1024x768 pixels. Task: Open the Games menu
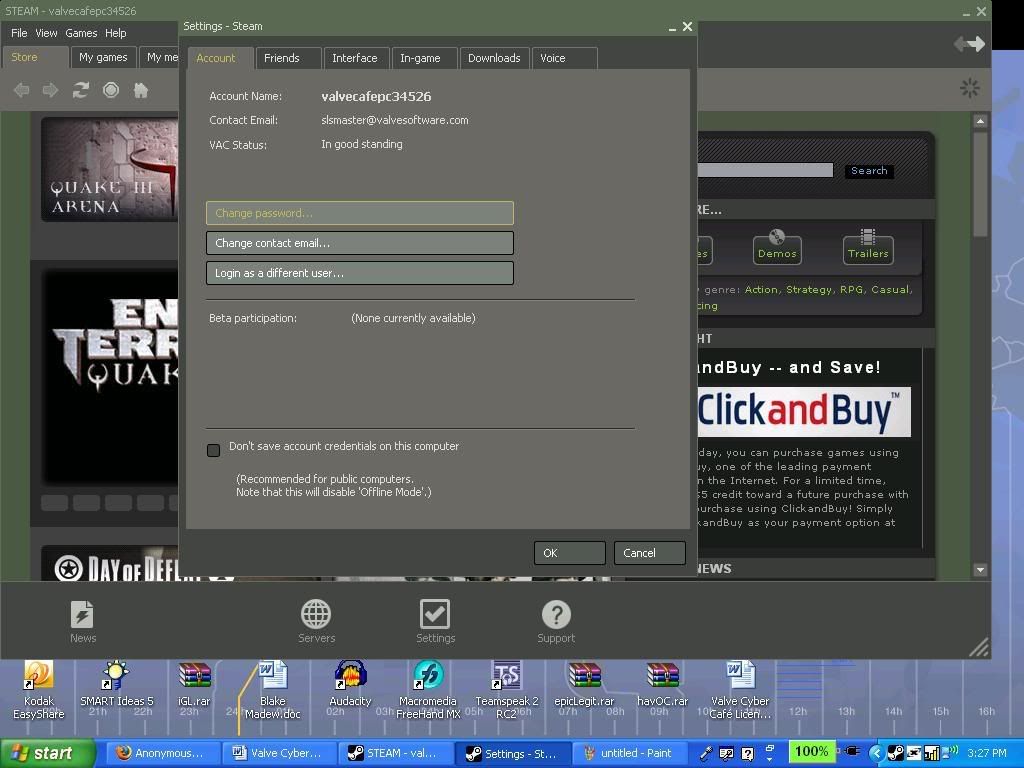tap(81, 33)
